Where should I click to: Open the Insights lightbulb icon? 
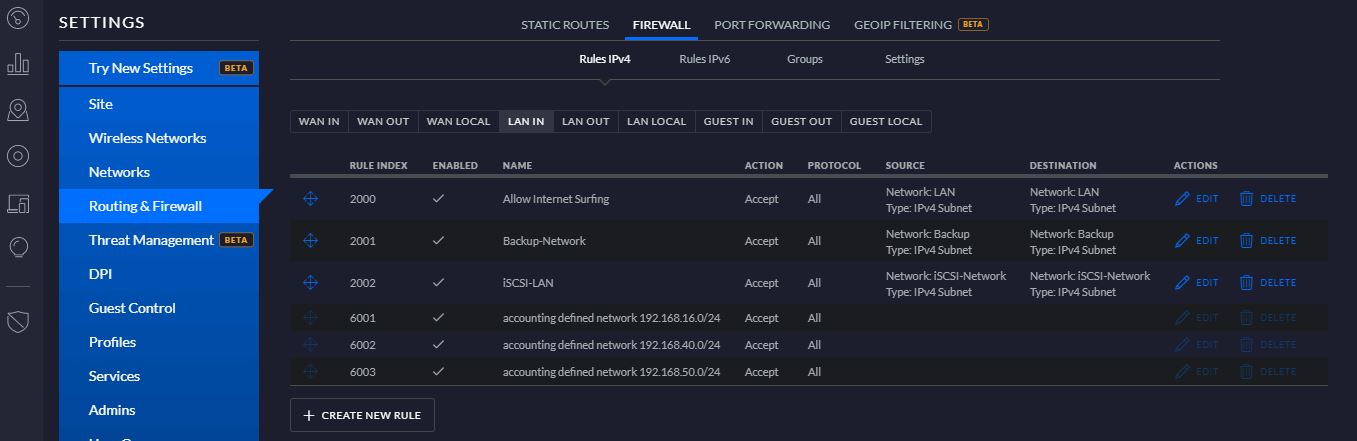pos(18,247)
